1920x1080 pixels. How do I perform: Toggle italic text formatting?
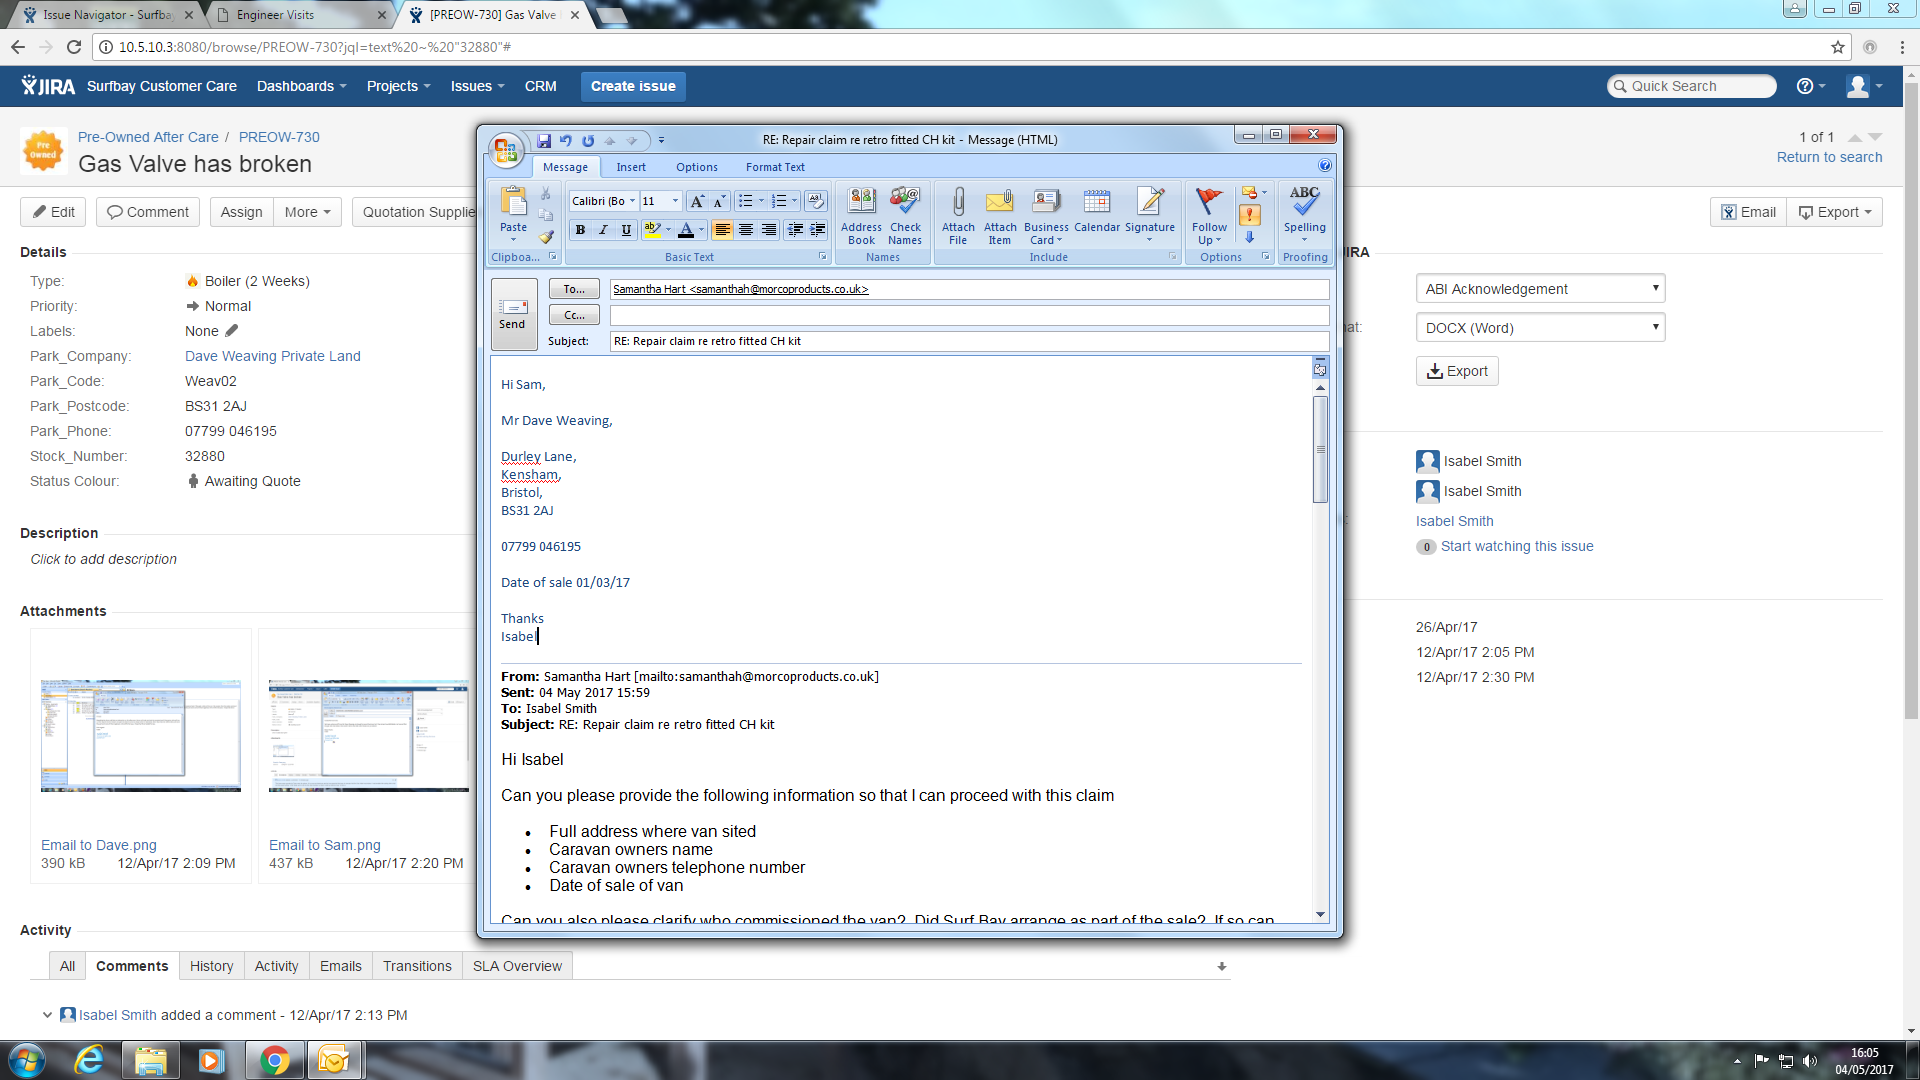click(x=603, y=230)
